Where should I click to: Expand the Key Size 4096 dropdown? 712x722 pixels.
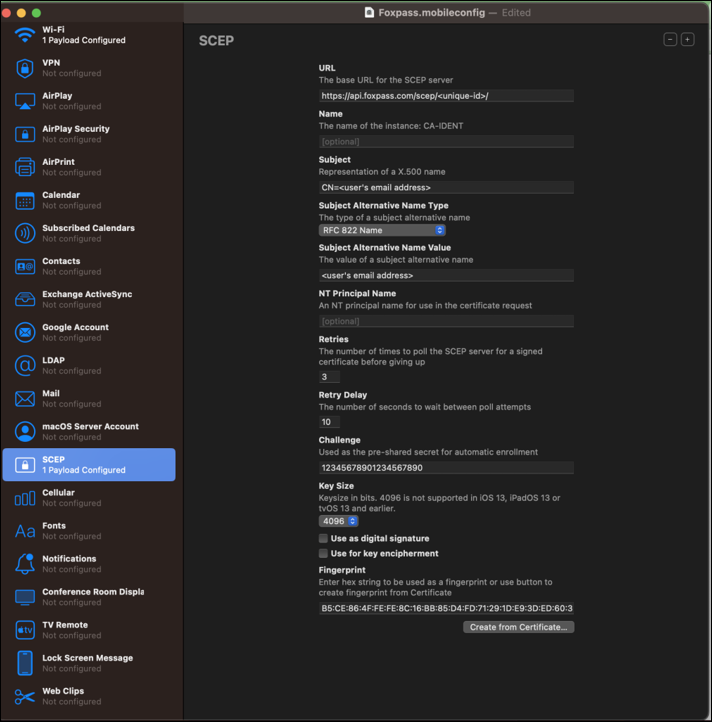338,521
